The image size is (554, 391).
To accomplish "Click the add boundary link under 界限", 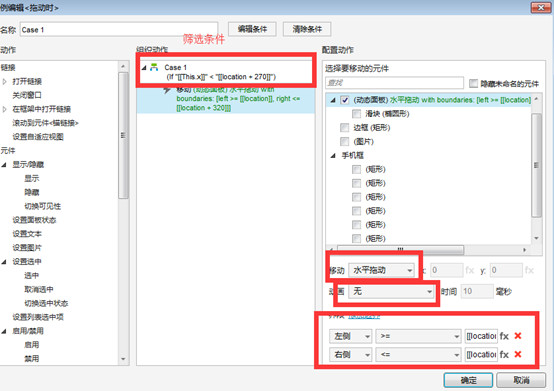I will [364, 316].
